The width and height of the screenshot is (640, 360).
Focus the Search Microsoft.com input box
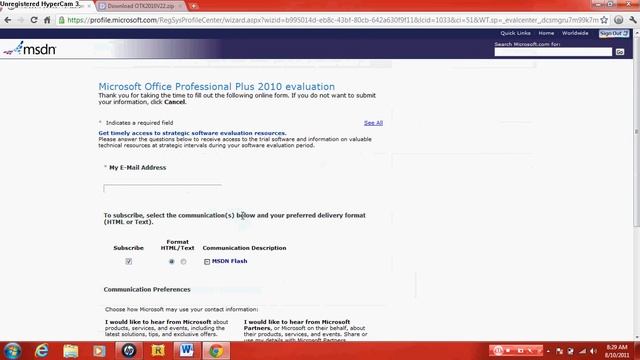(553, 52)
